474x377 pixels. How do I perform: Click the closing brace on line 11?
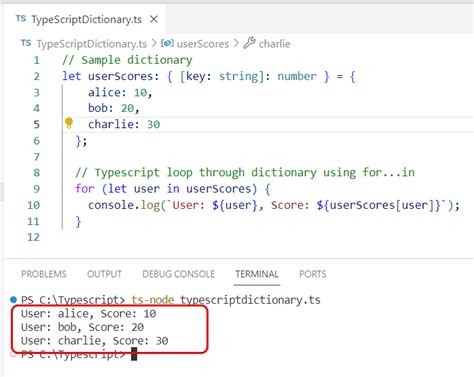tap(78, 221)
